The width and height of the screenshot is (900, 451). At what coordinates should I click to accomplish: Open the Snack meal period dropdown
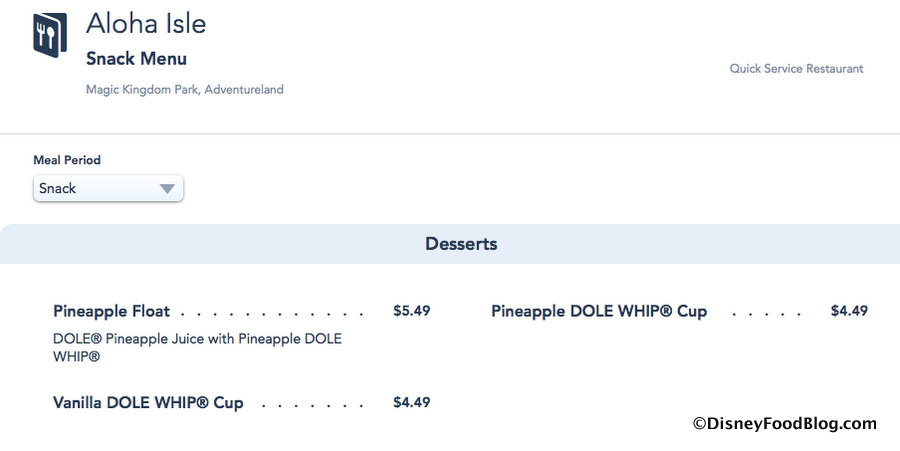[x=108, y=188]
